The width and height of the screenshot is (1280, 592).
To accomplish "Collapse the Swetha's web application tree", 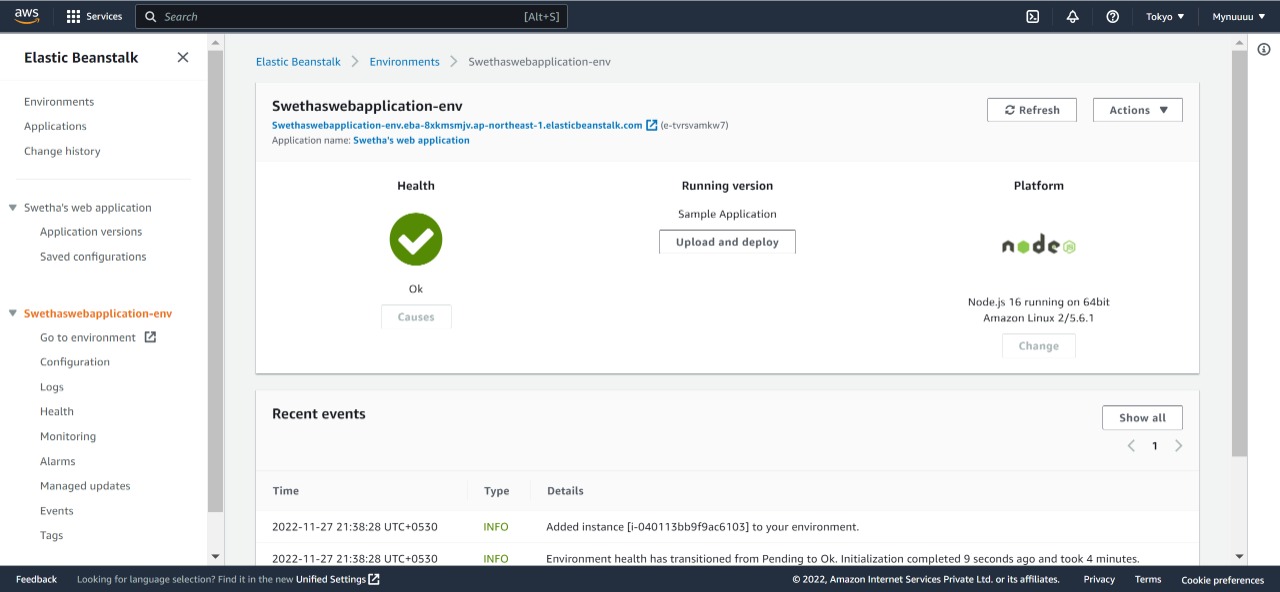I will 13,208.
